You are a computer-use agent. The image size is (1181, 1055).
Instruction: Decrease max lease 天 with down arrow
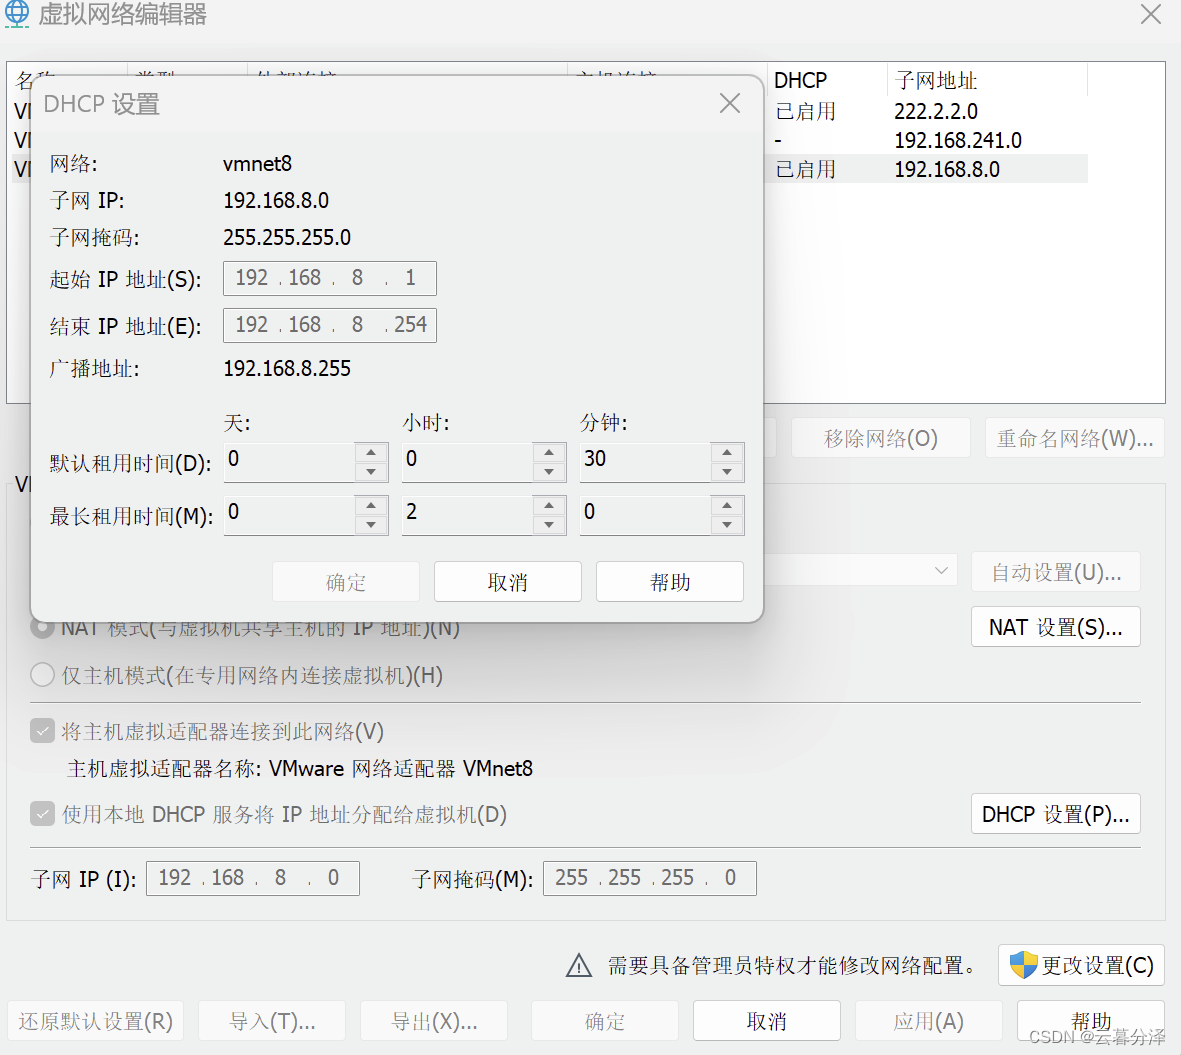click(x=371, y=525)
